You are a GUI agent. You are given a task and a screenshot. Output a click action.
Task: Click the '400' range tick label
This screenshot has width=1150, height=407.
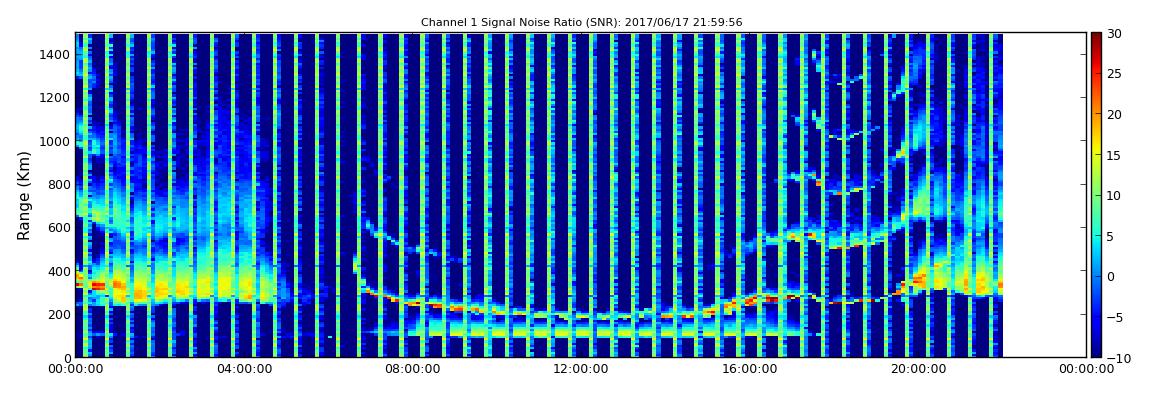(x=58, y=271)
